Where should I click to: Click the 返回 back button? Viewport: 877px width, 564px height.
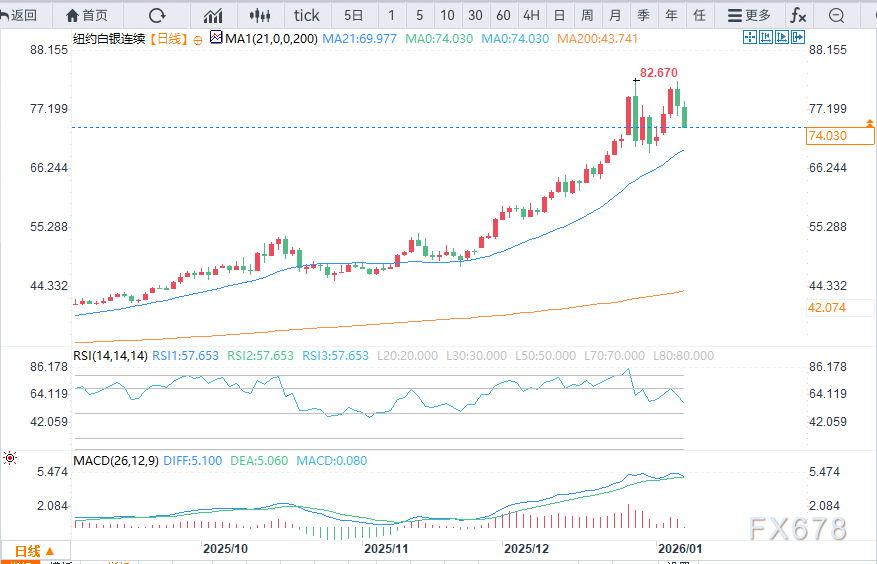coord(20,15)
